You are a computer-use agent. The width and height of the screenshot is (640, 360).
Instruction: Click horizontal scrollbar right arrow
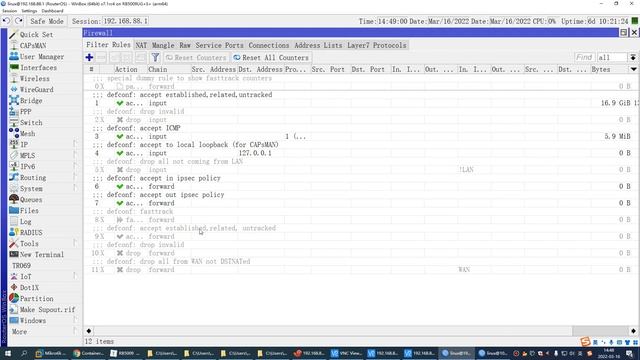click(633, 331)
